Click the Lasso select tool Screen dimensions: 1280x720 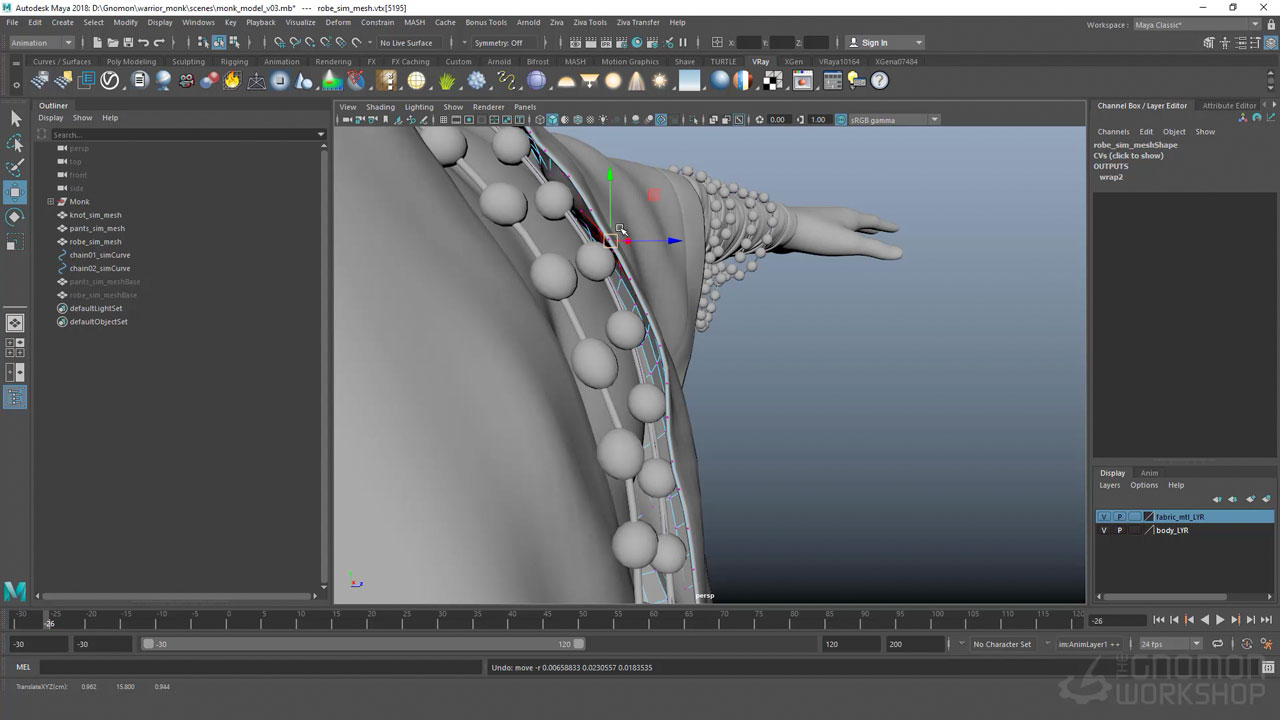tap(15, 143)
